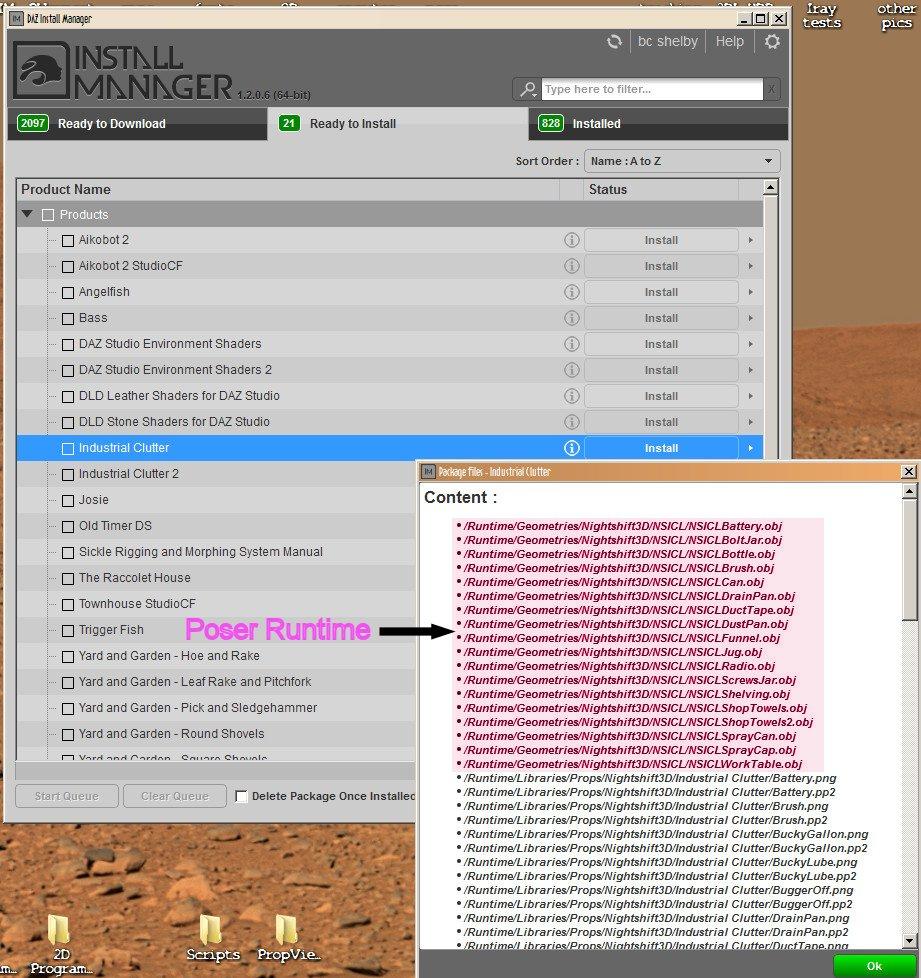The width and height of the screenshot is (921, 978).
Task: Click Package Files scrollbar up arrow
Action: [x=909, y=492]
